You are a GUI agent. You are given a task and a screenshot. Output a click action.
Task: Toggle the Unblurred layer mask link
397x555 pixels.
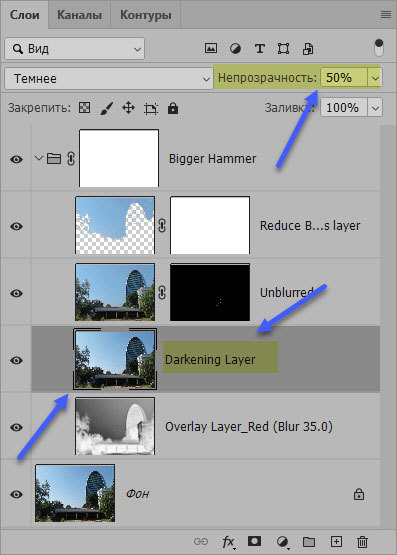(x=162, y=292)
